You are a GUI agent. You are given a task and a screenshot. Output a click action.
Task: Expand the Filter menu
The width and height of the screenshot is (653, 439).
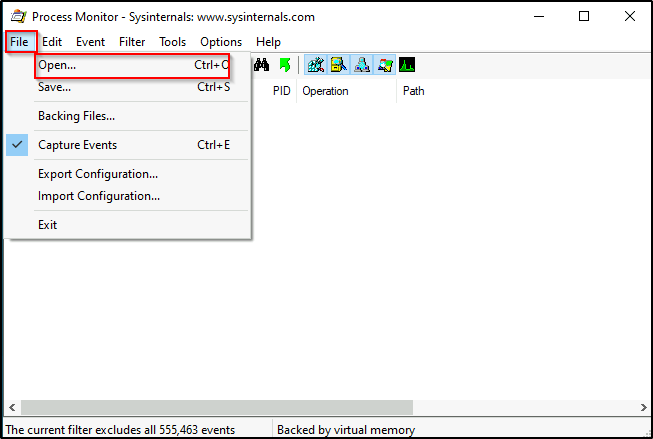pyautogui.click(x=132, y=42)
